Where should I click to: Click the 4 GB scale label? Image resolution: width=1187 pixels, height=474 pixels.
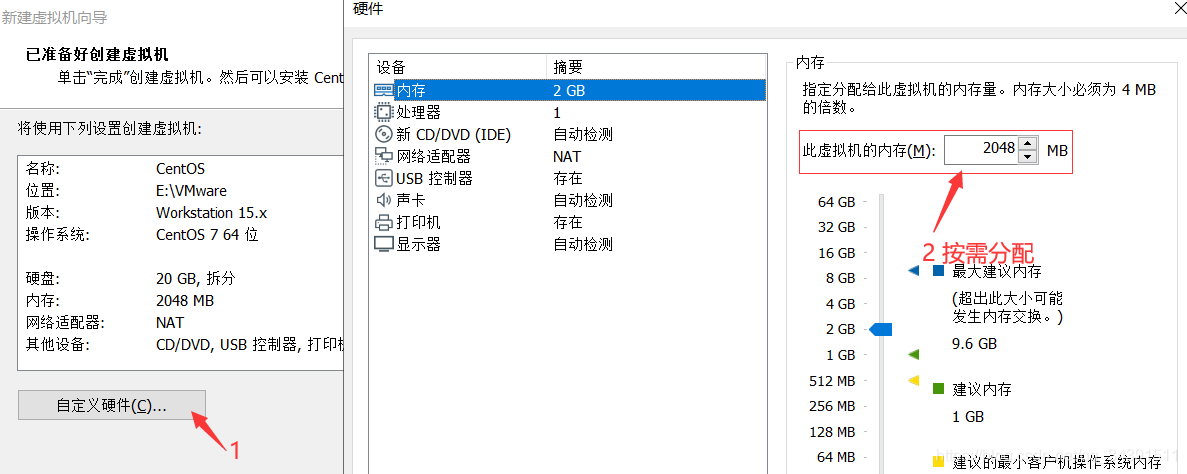(840, 304)
